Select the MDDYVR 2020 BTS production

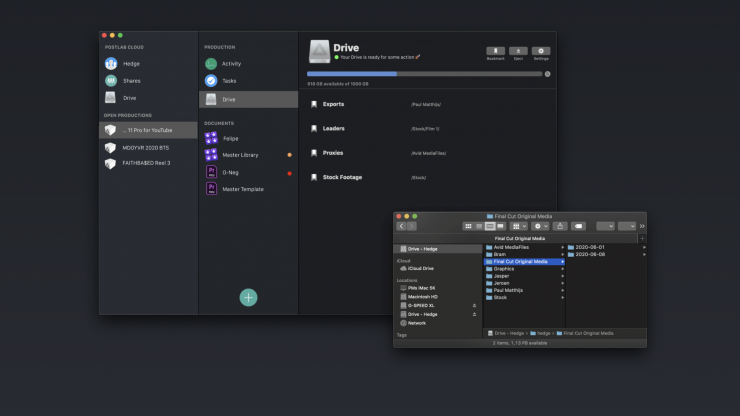[x=145, y=146]
